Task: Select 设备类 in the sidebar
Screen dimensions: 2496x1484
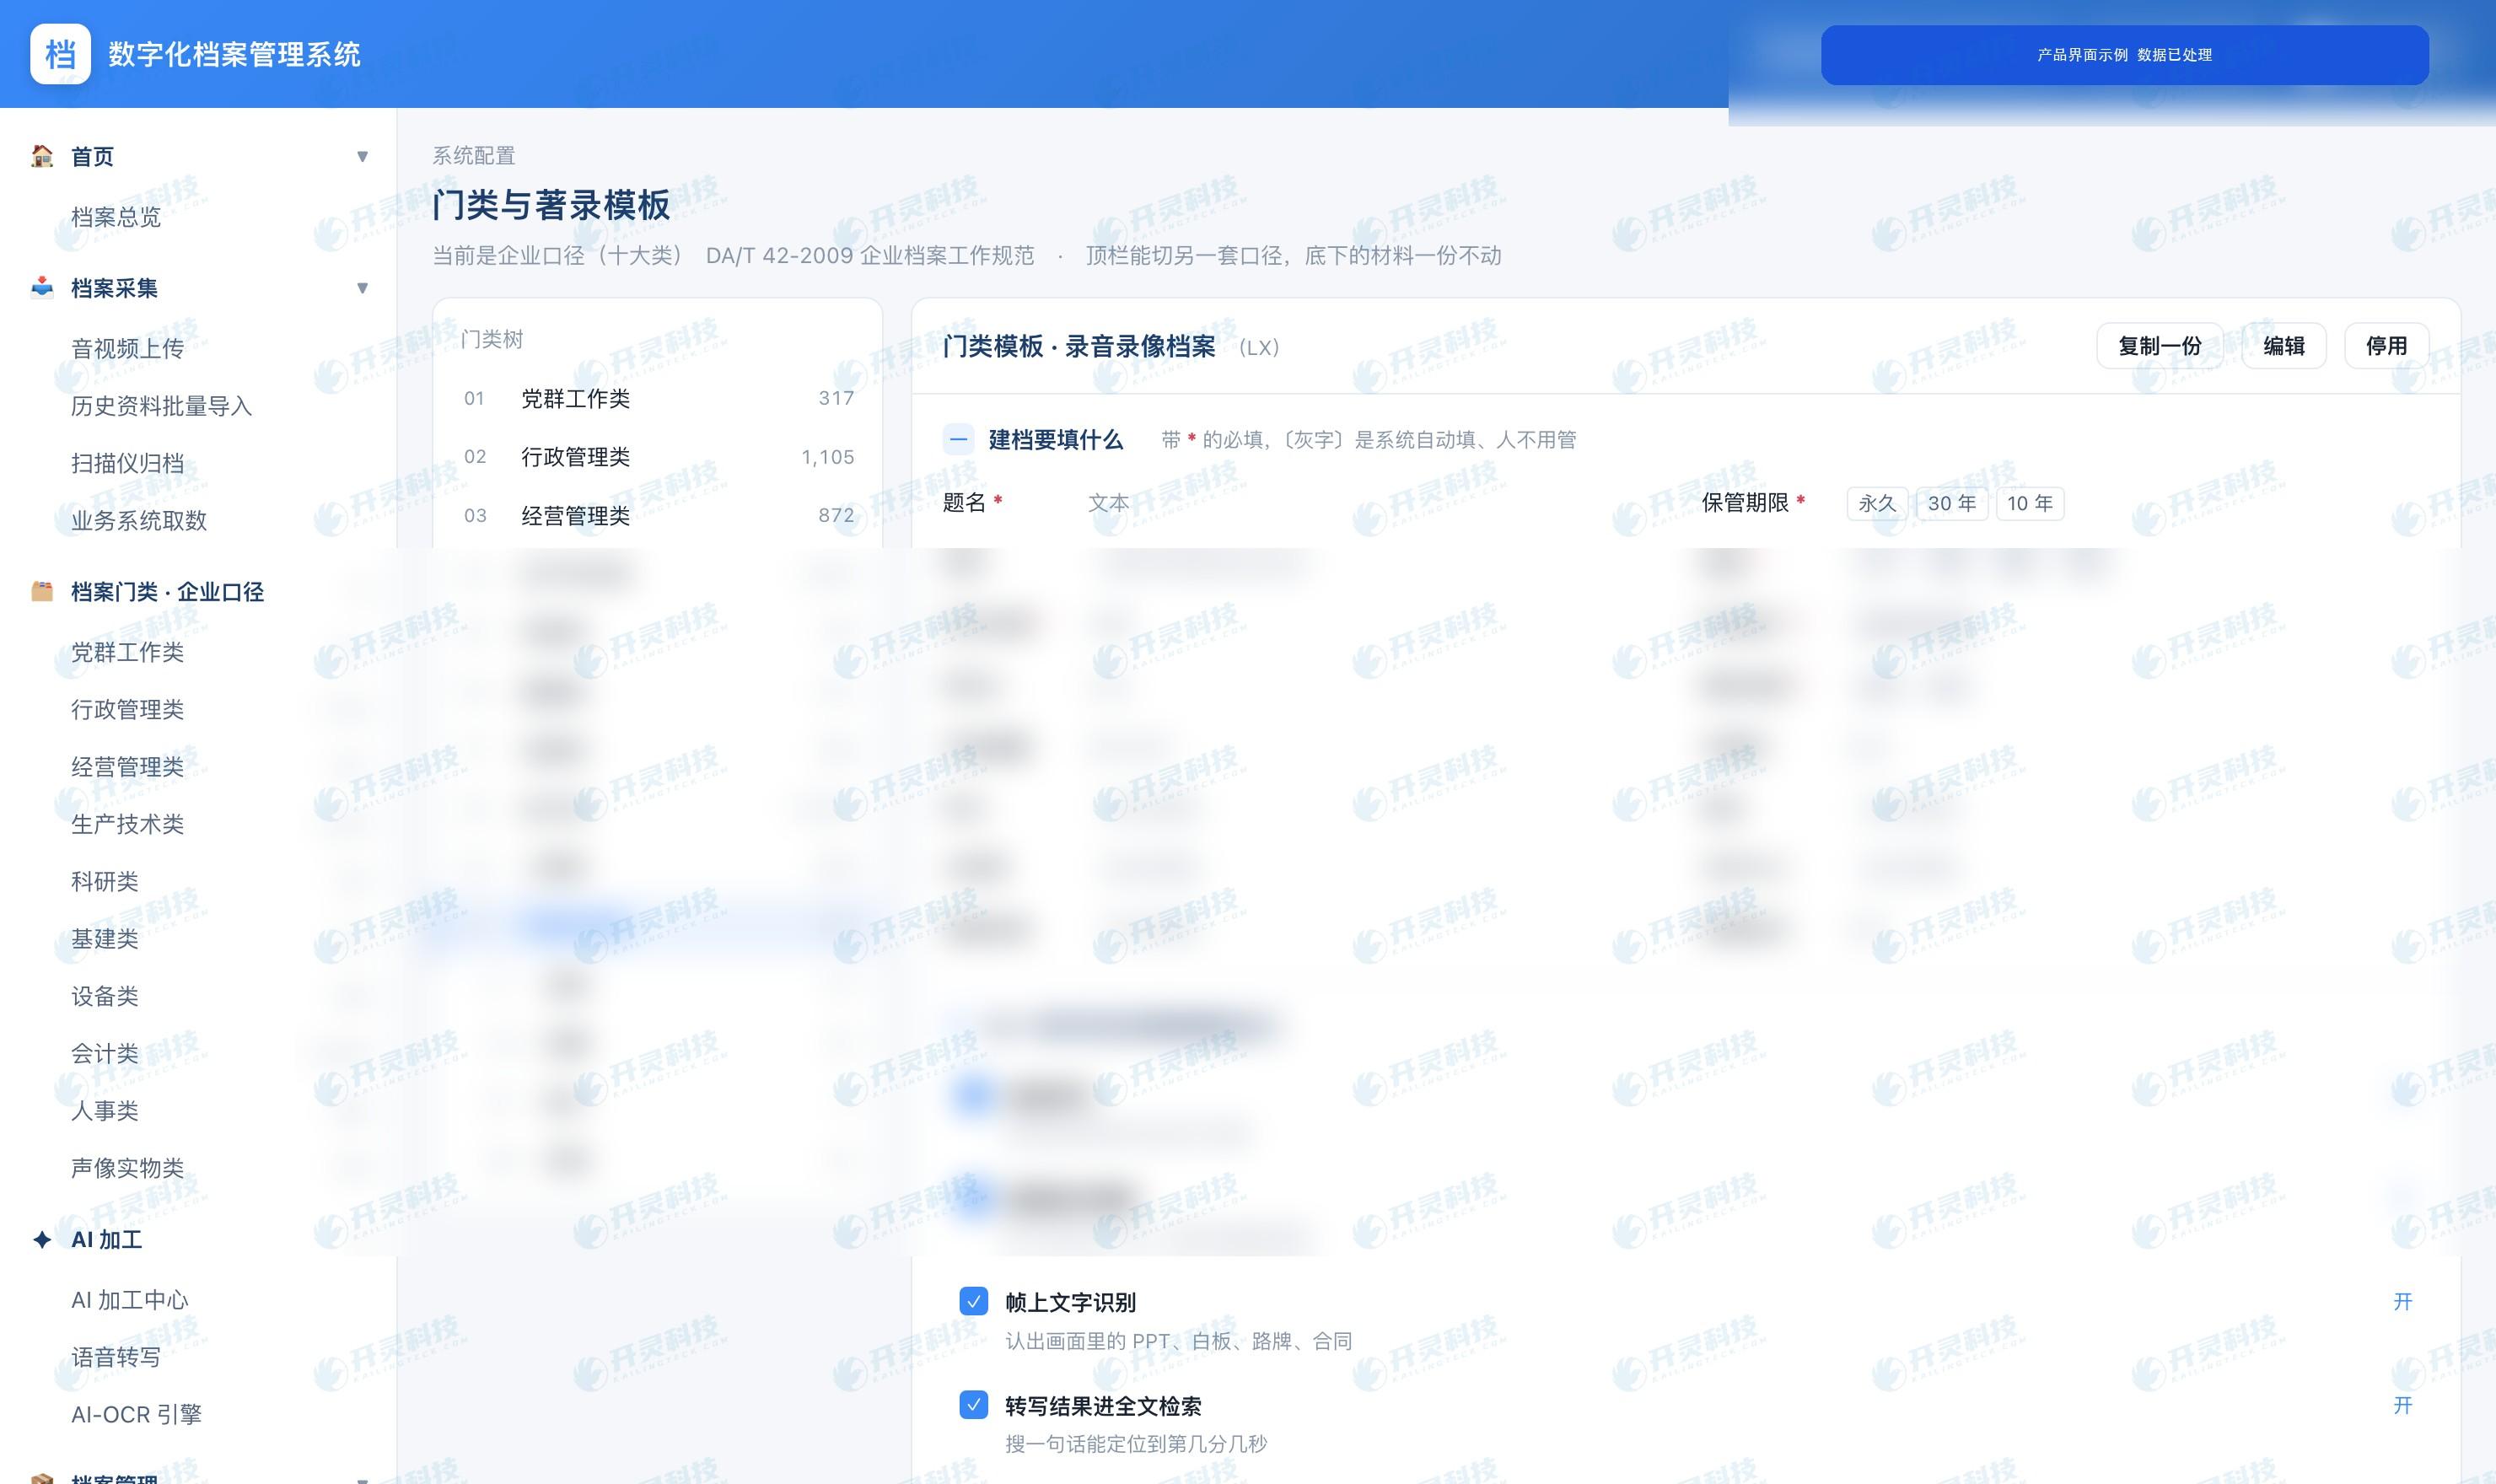Action: click(104, 996)
